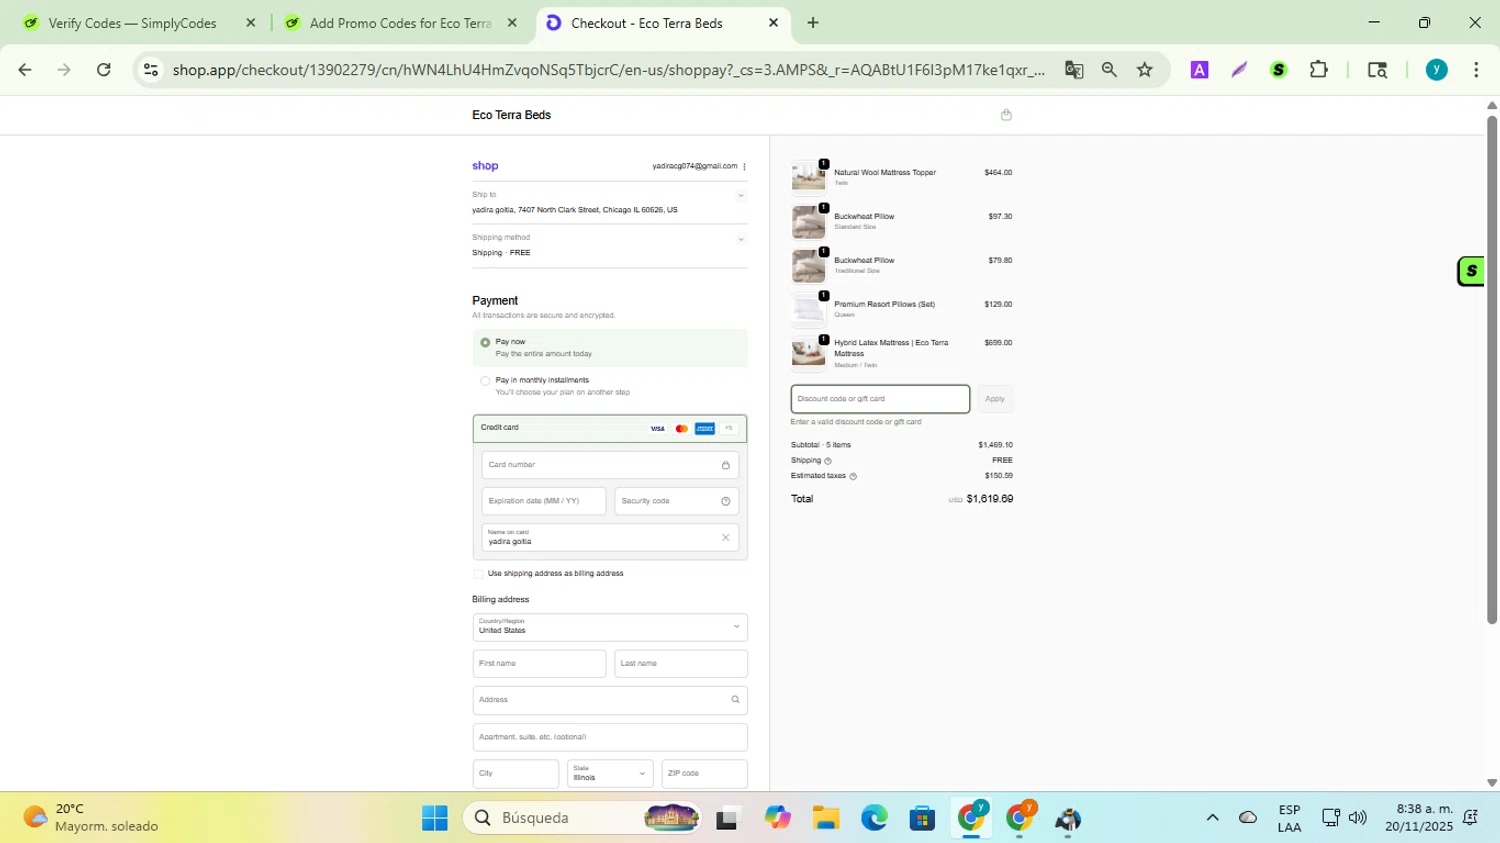Viewport: 1500px width, 843px height.
Task: Check Use shipping address as billing address
Action: pos(478,574)
